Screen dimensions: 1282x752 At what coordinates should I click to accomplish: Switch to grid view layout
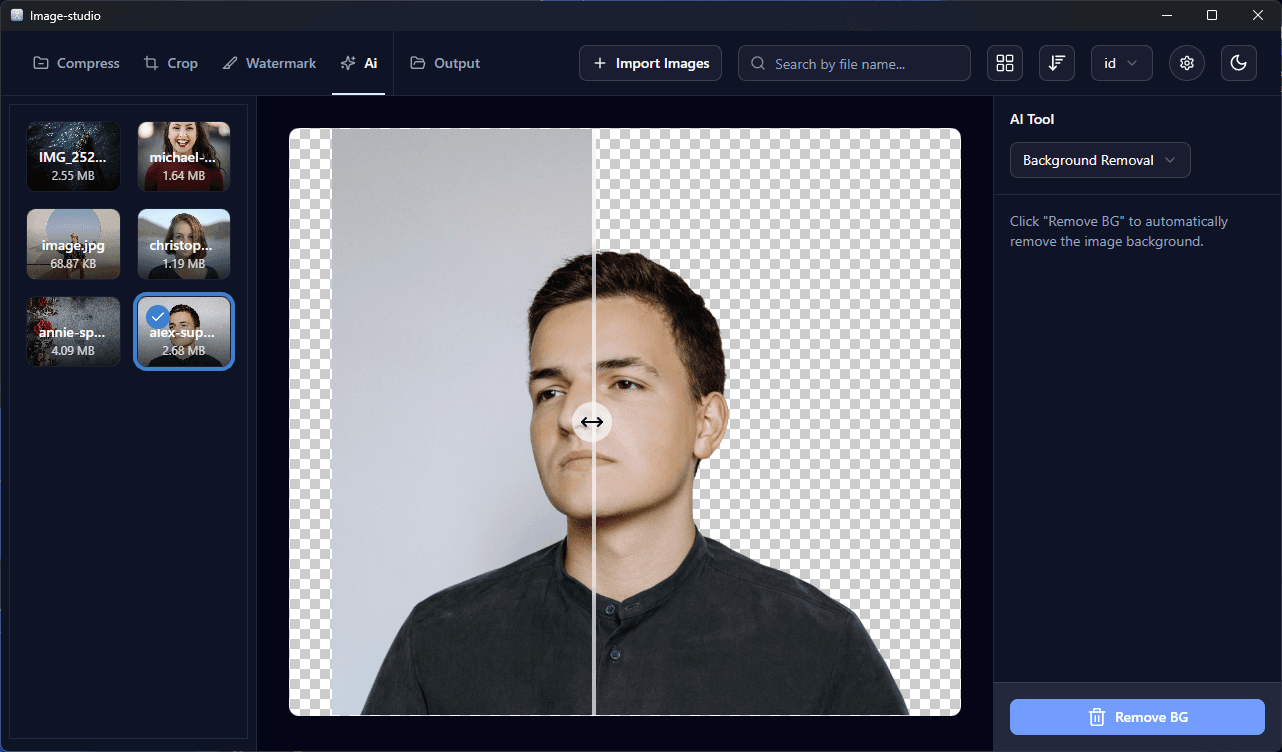[1004, 63]
